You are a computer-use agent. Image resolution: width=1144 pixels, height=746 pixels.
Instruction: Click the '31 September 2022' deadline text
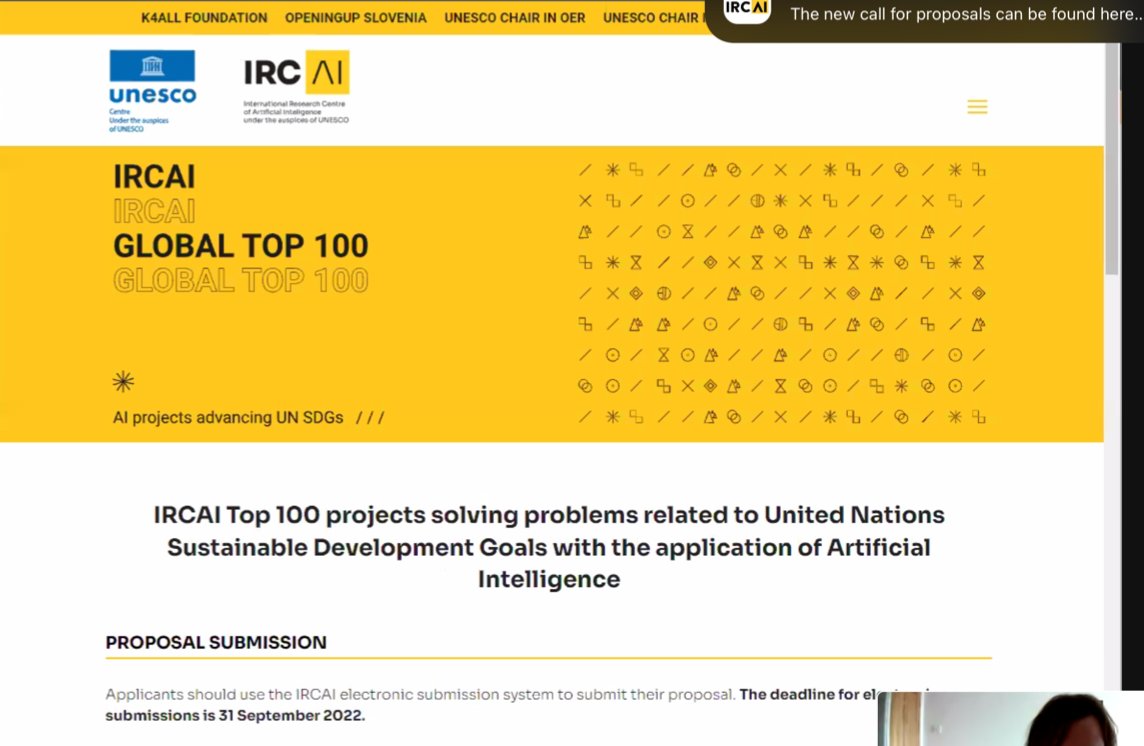pos(291,715)
